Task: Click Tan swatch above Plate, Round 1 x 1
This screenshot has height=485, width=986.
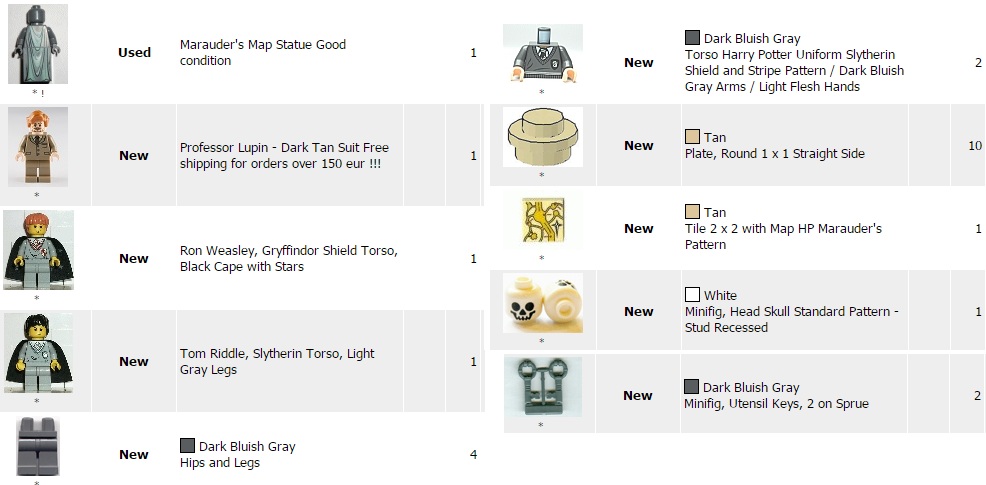Action: tap(692, 137)
